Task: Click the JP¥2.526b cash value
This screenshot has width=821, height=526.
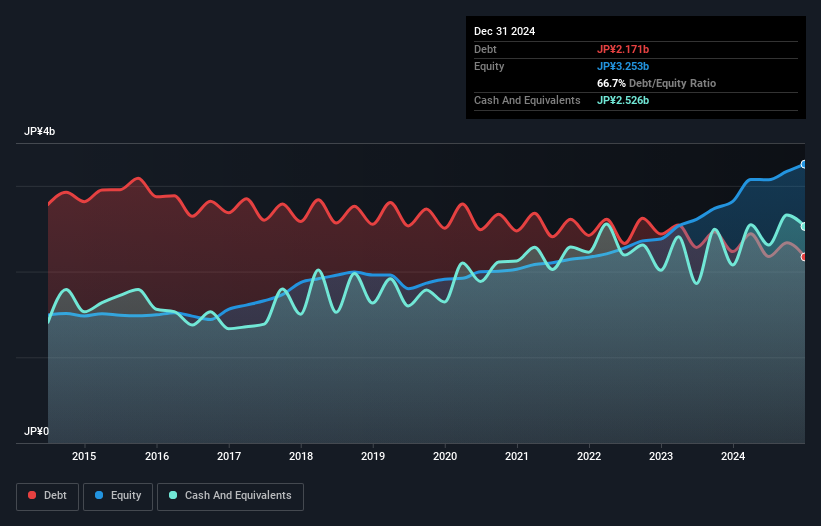Action: [623, 100]
